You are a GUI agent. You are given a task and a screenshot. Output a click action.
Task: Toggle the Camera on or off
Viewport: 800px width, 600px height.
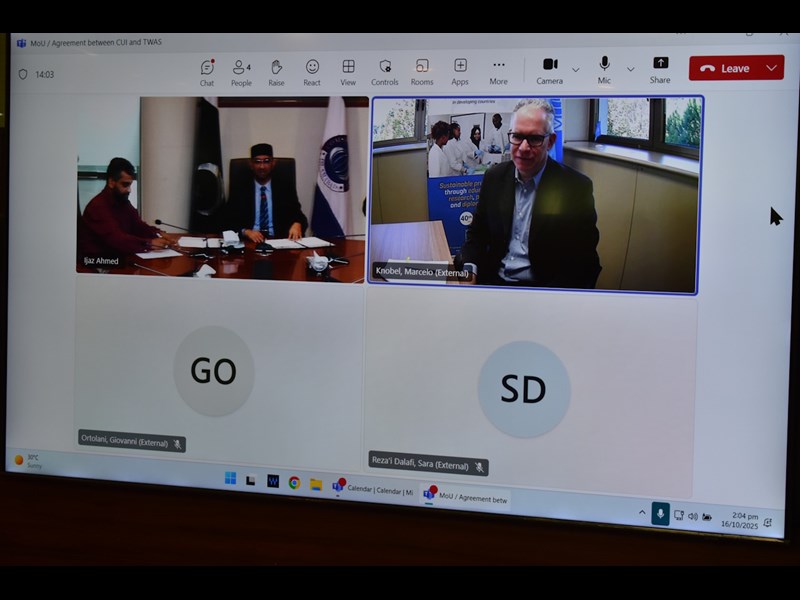(549, 69)
